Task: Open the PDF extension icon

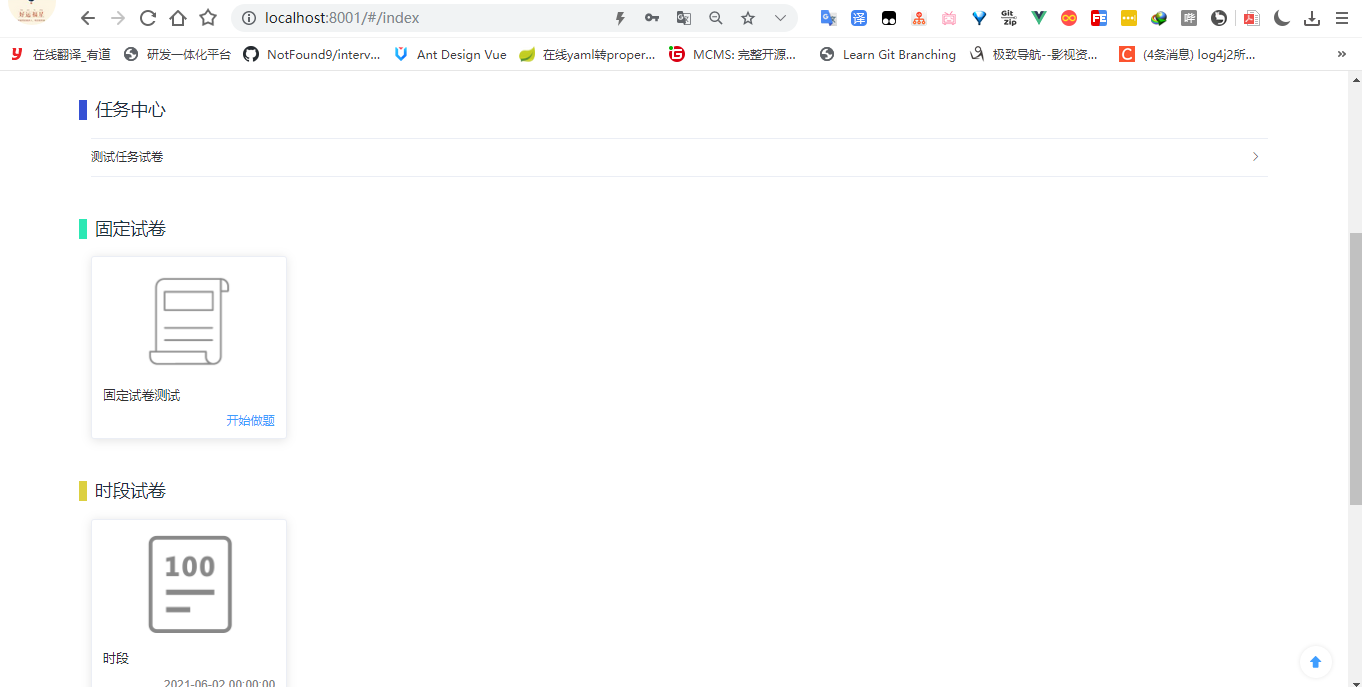Action: coord(1251,18)
